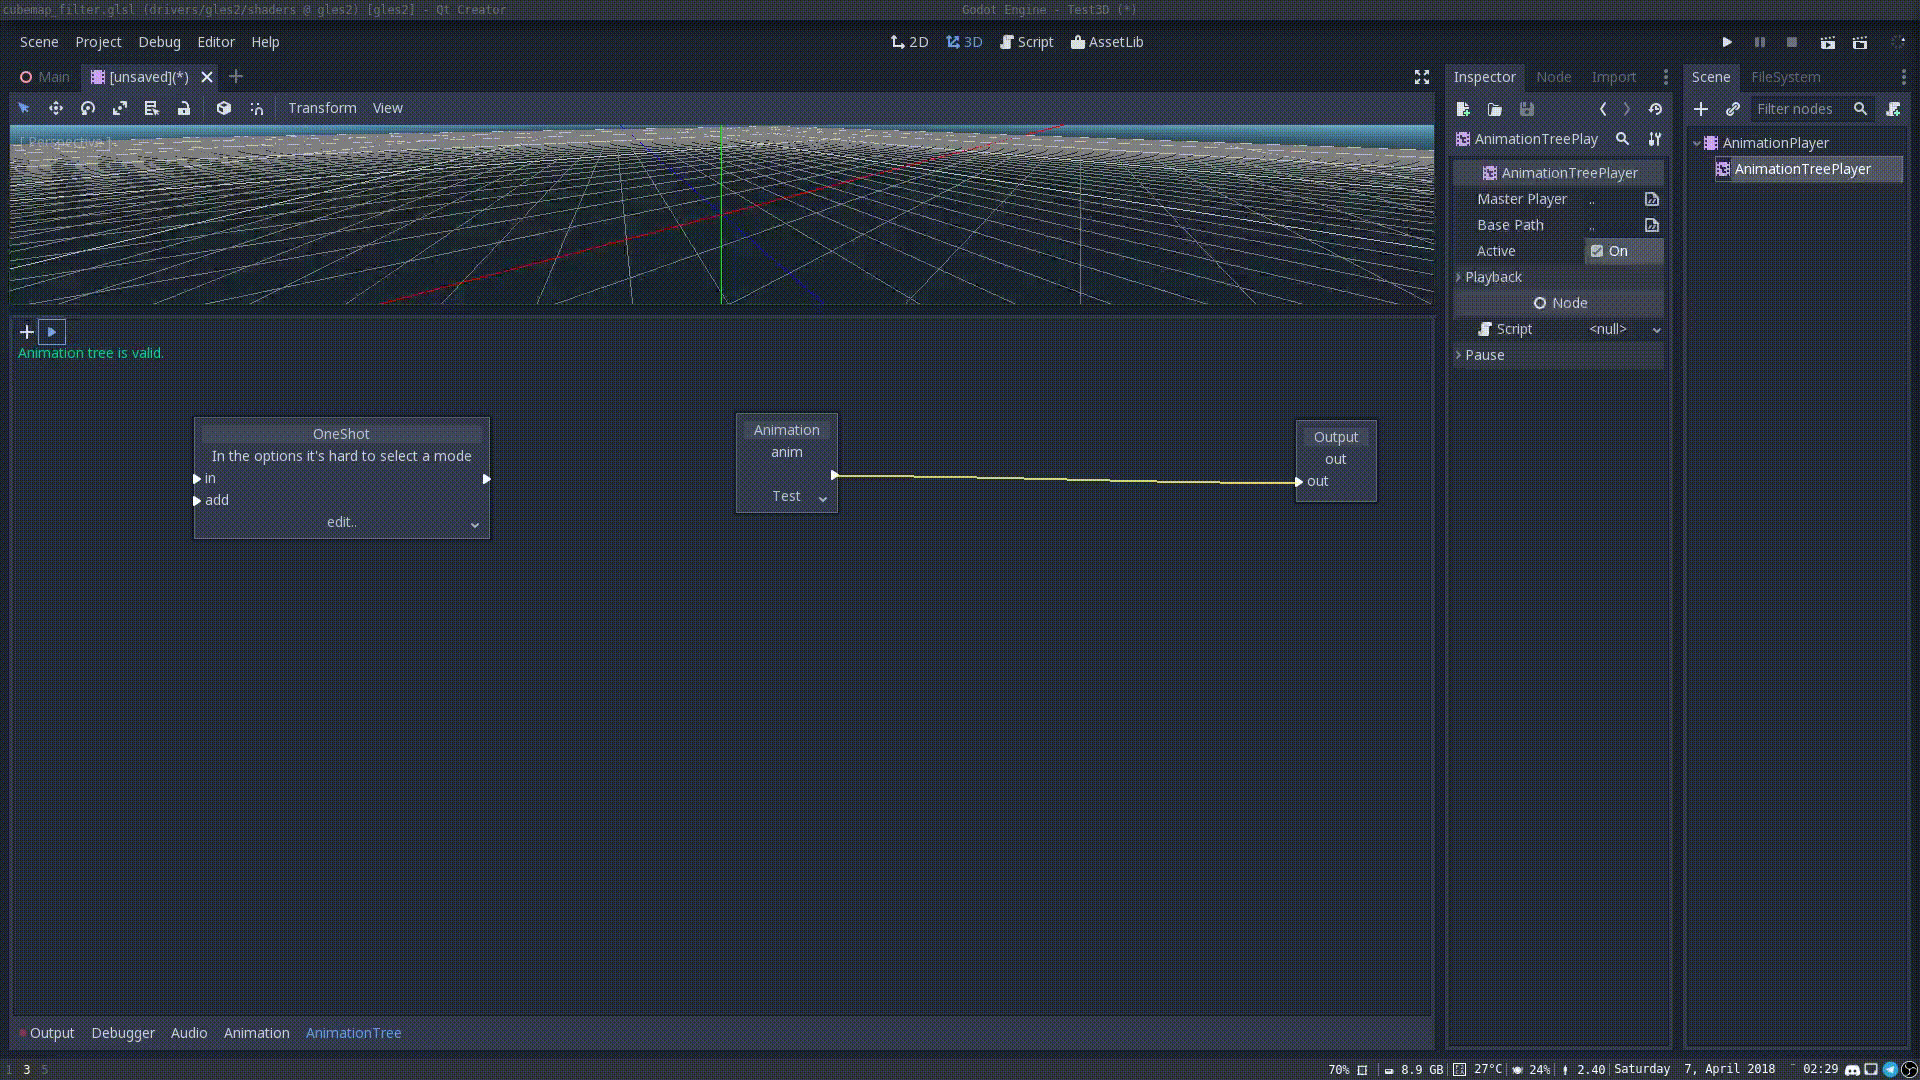Switch to the FileSystem tab
Image resolution: width=1920 pixels, height=1080 pixels.
[1785, 76]
